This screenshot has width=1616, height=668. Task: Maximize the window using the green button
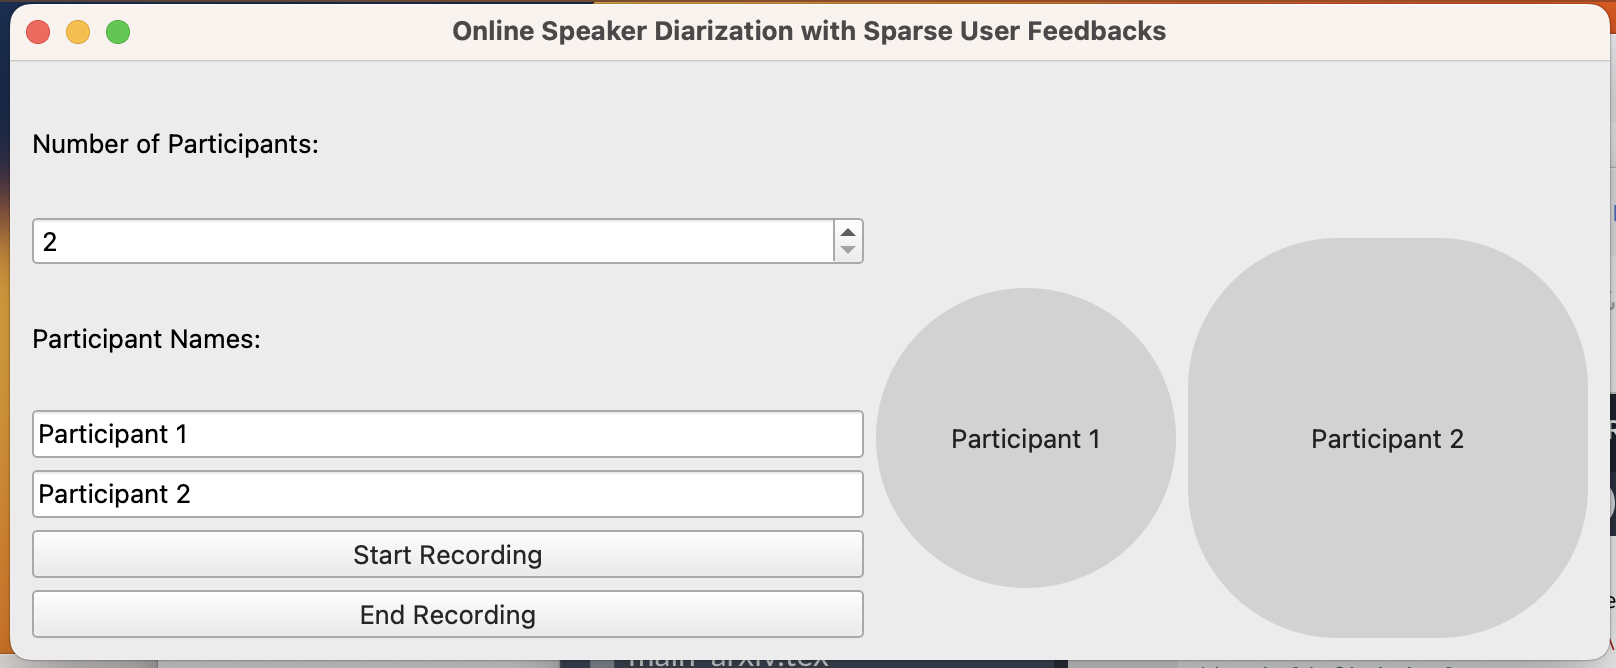click(x=118, y=32)
